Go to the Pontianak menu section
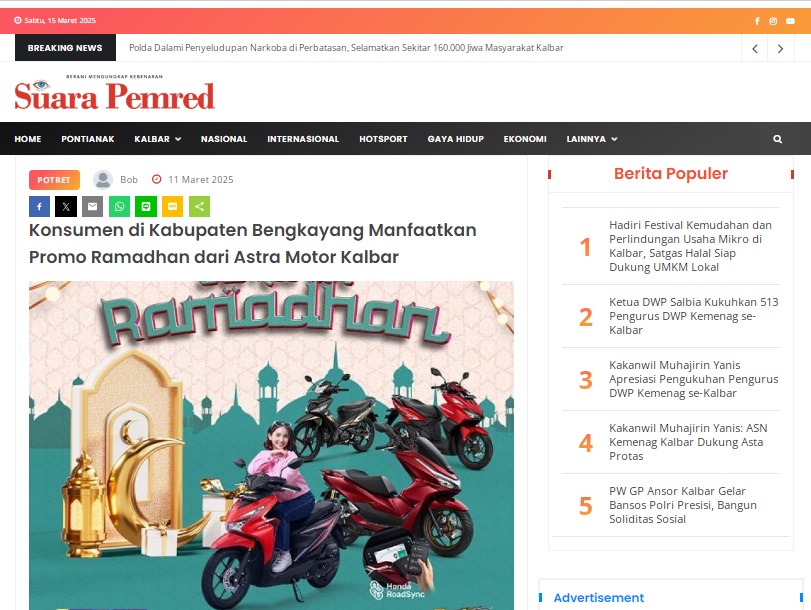 pos(88,139)
